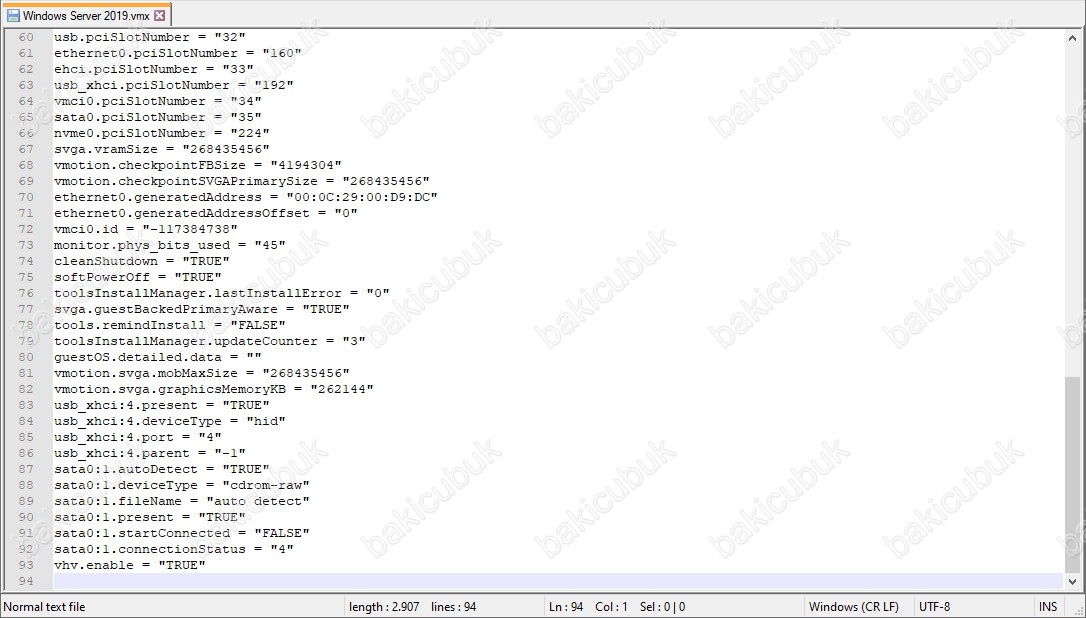Screen dimensions: 1086x618
Task: Click line svga.vramSize = "268435456"
Action: pyautogui.click(x=161, y=149)
